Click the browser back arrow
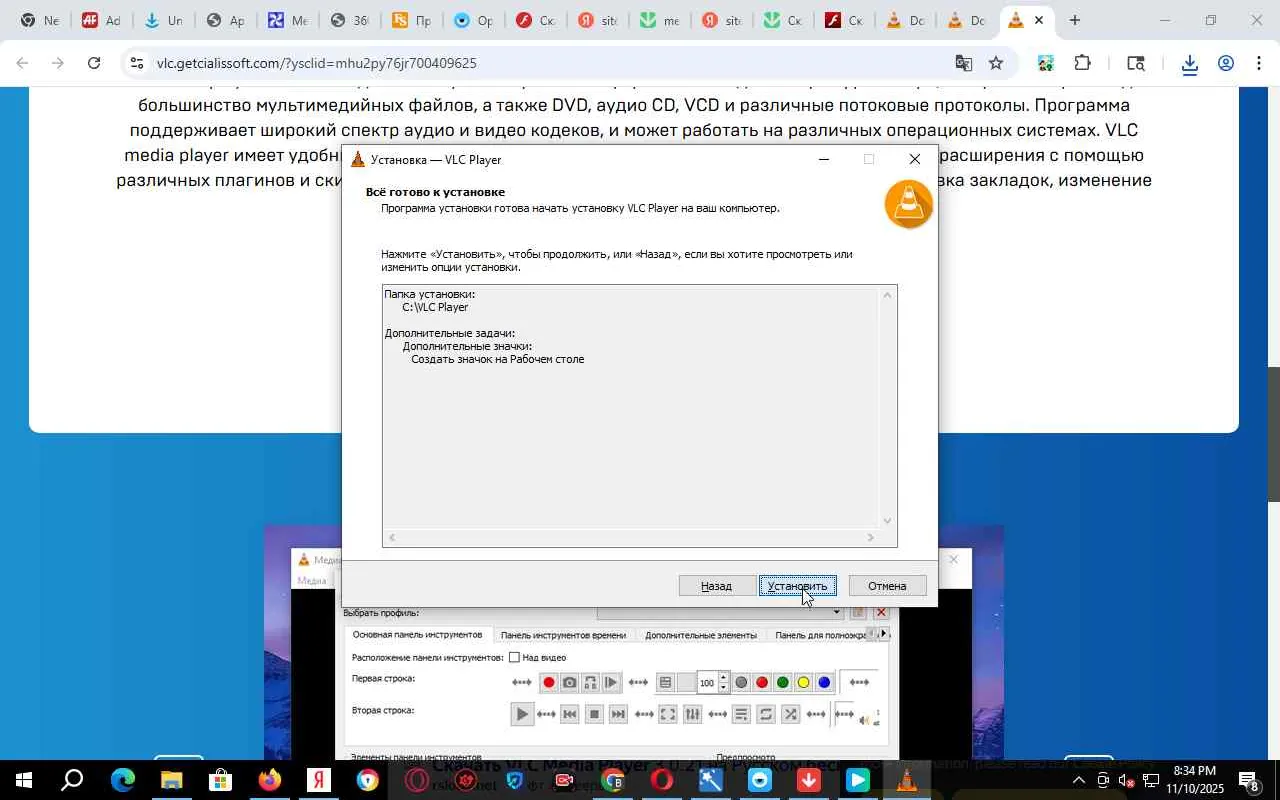The height and width of the screenshot is (800, 1280). tap(22, 63)
